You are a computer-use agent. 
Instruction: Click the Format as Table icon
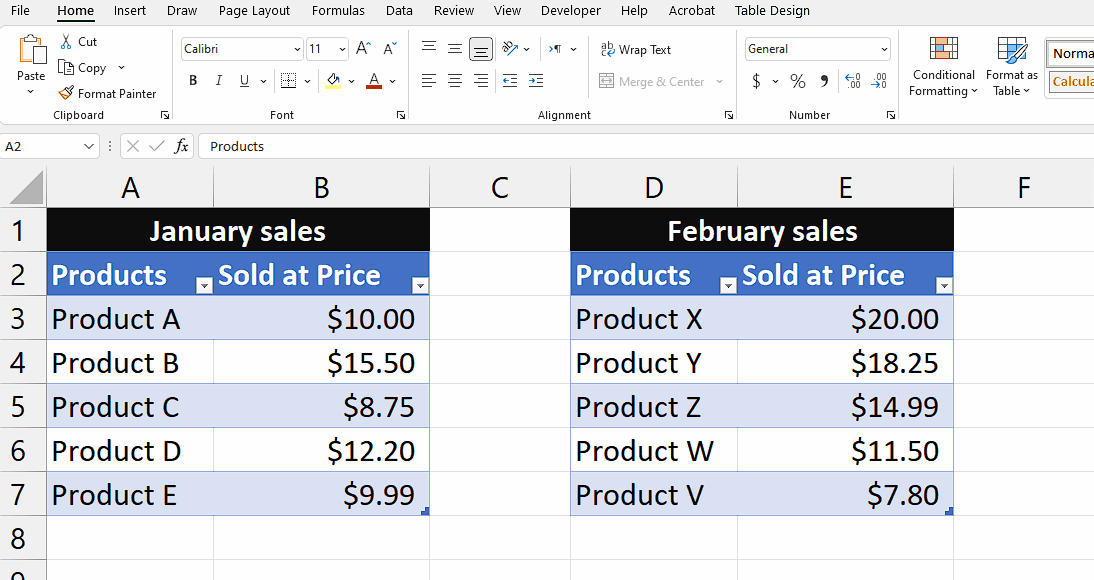[x=1010, y=69]
